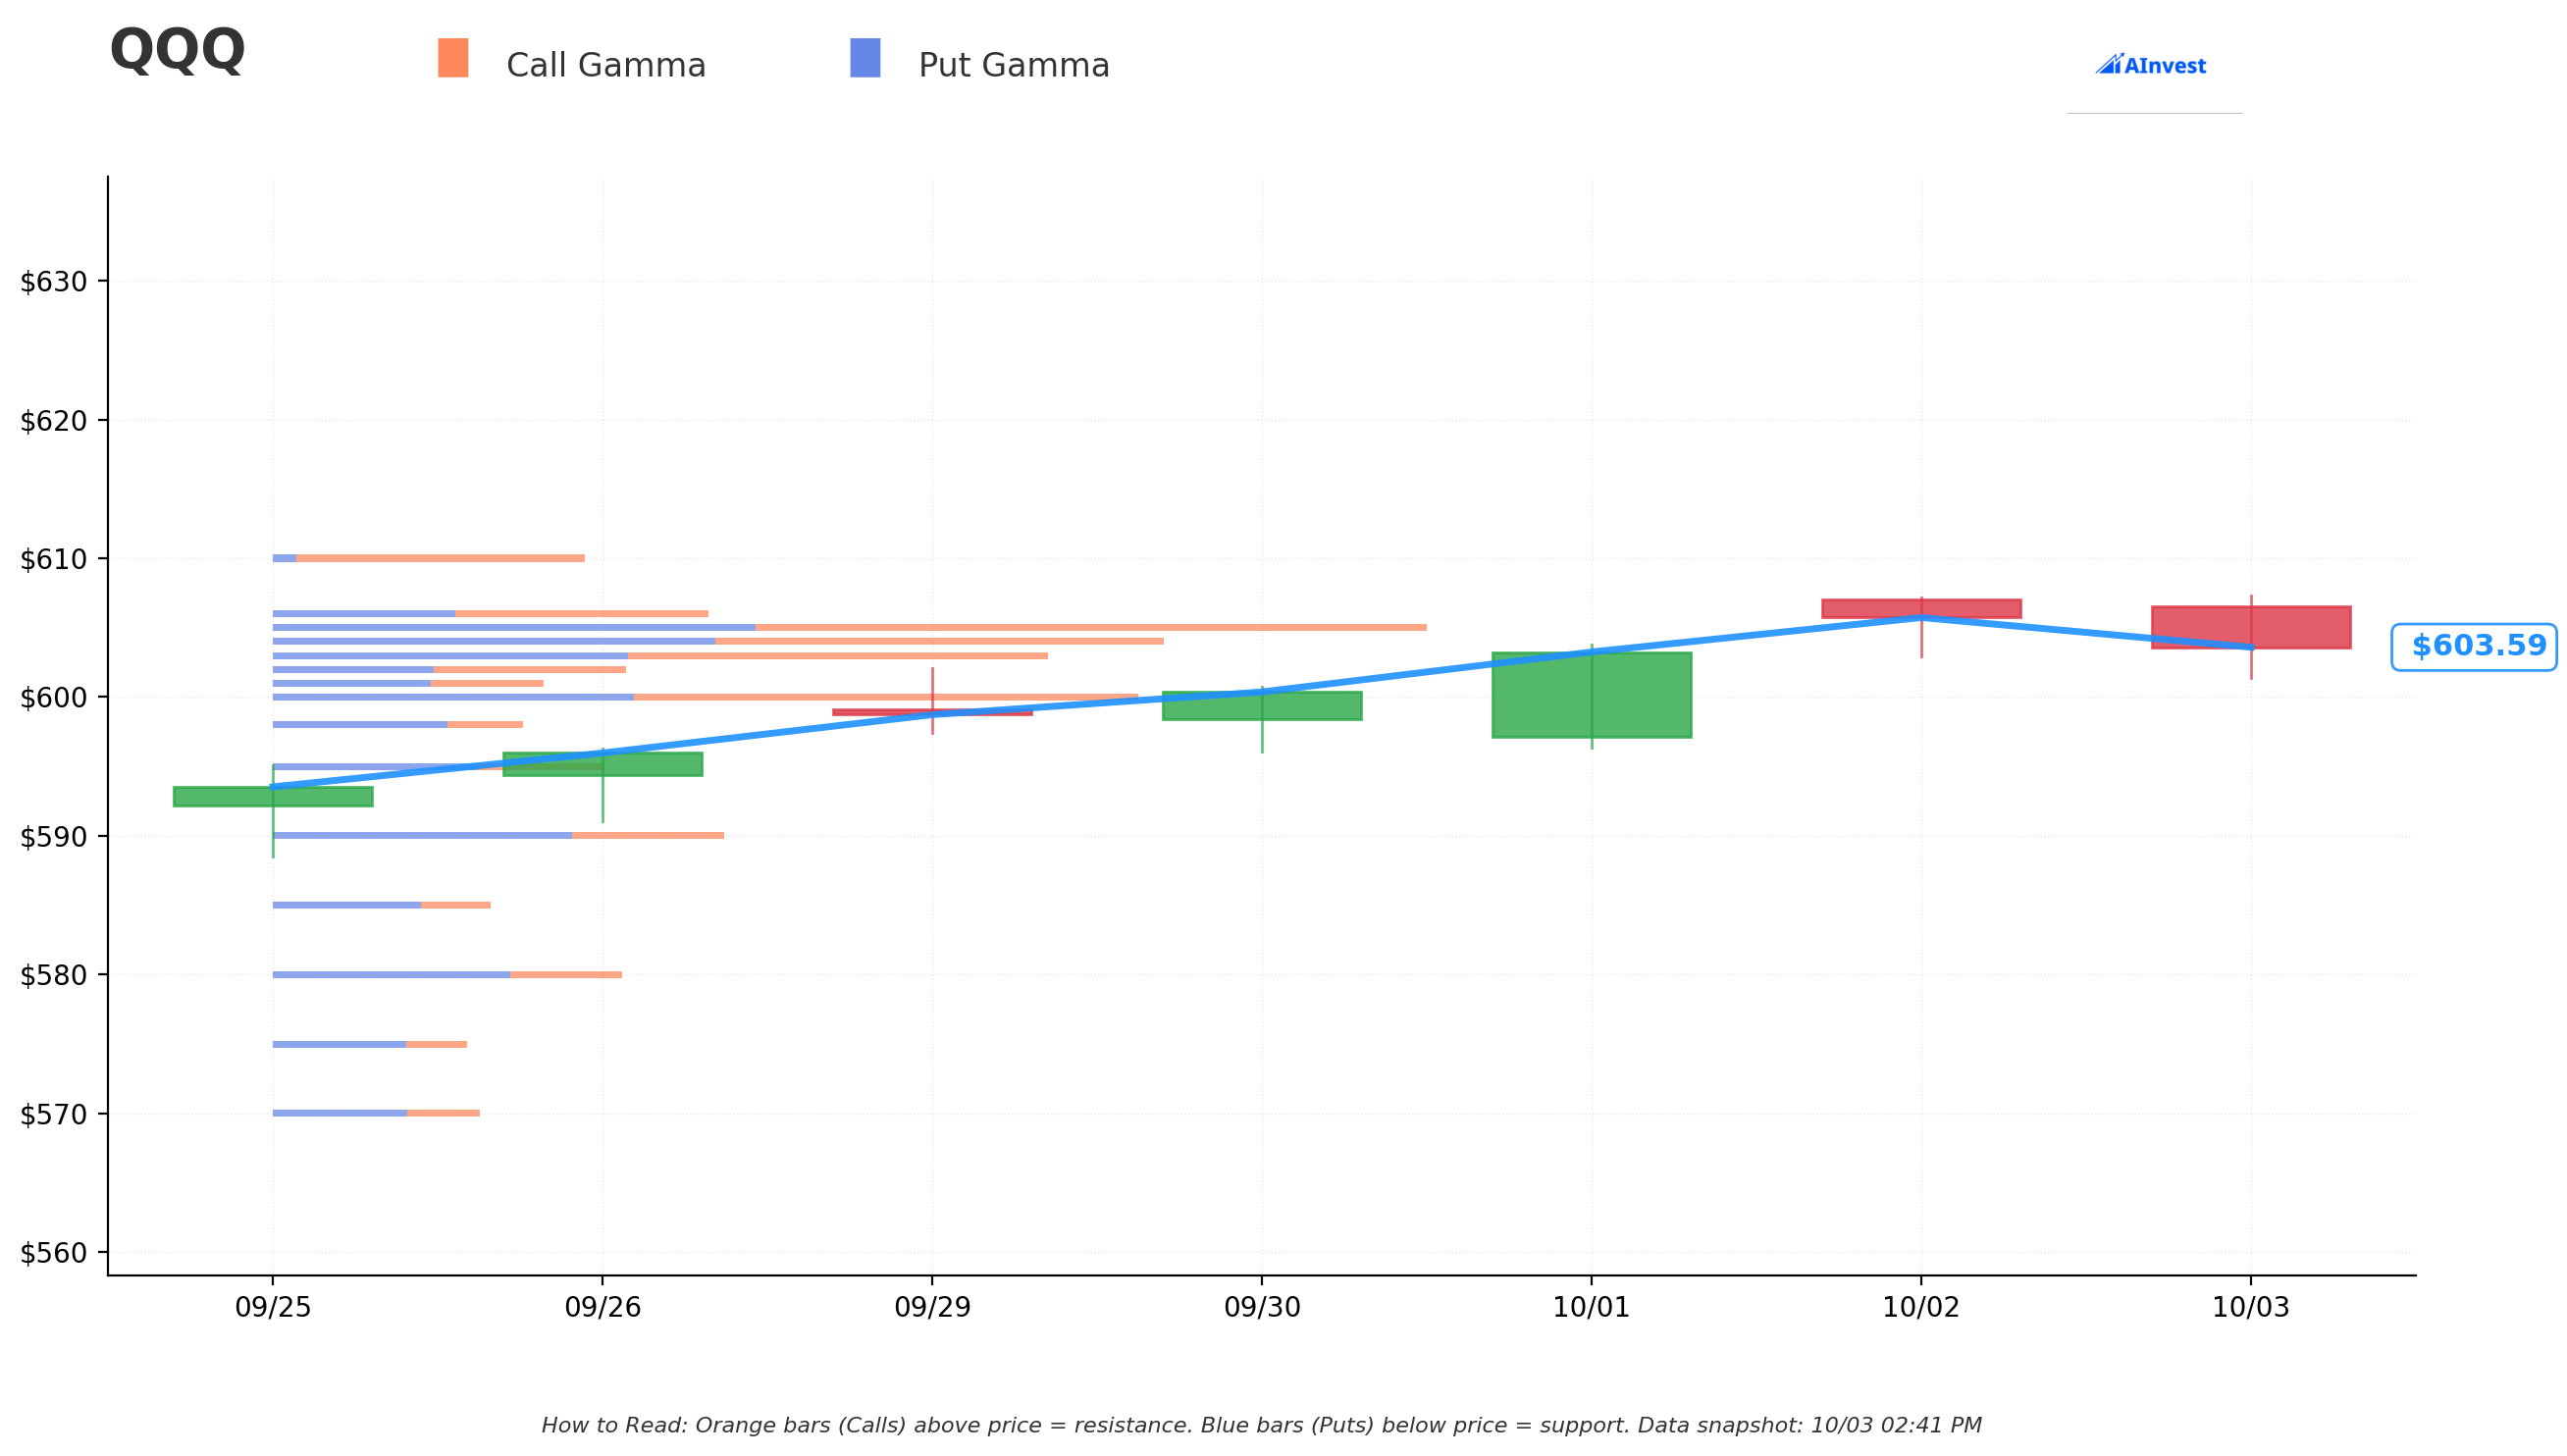Click the $600 price axis label
The image size is (2567, 1456).
[x=54, y=698]
